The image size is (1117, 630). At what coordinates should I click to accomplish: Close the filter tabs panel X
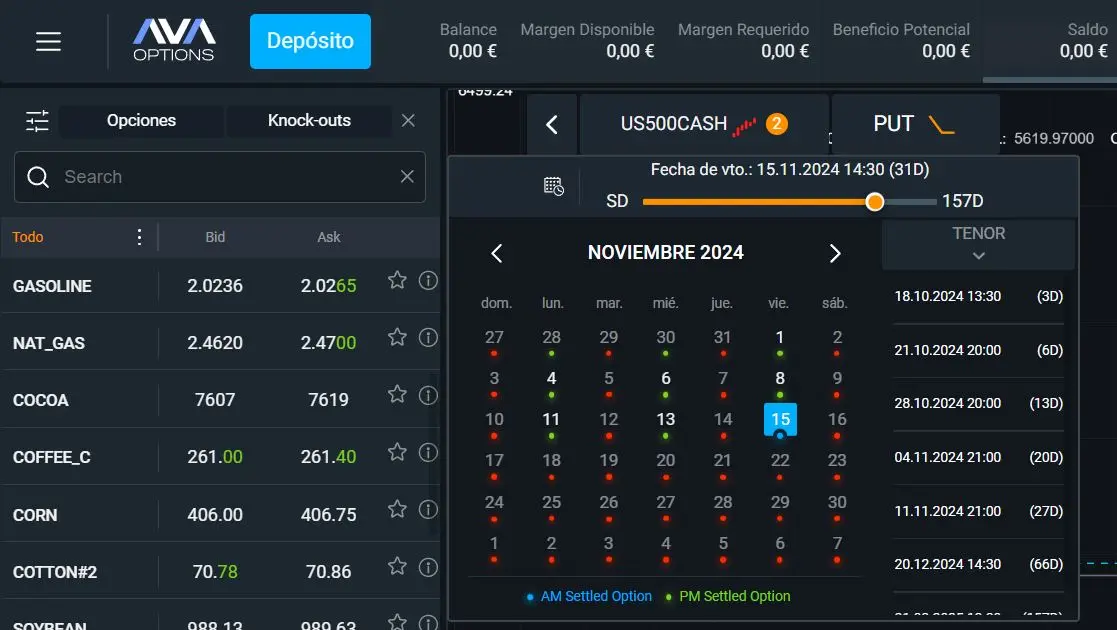[x=408, y=121]
